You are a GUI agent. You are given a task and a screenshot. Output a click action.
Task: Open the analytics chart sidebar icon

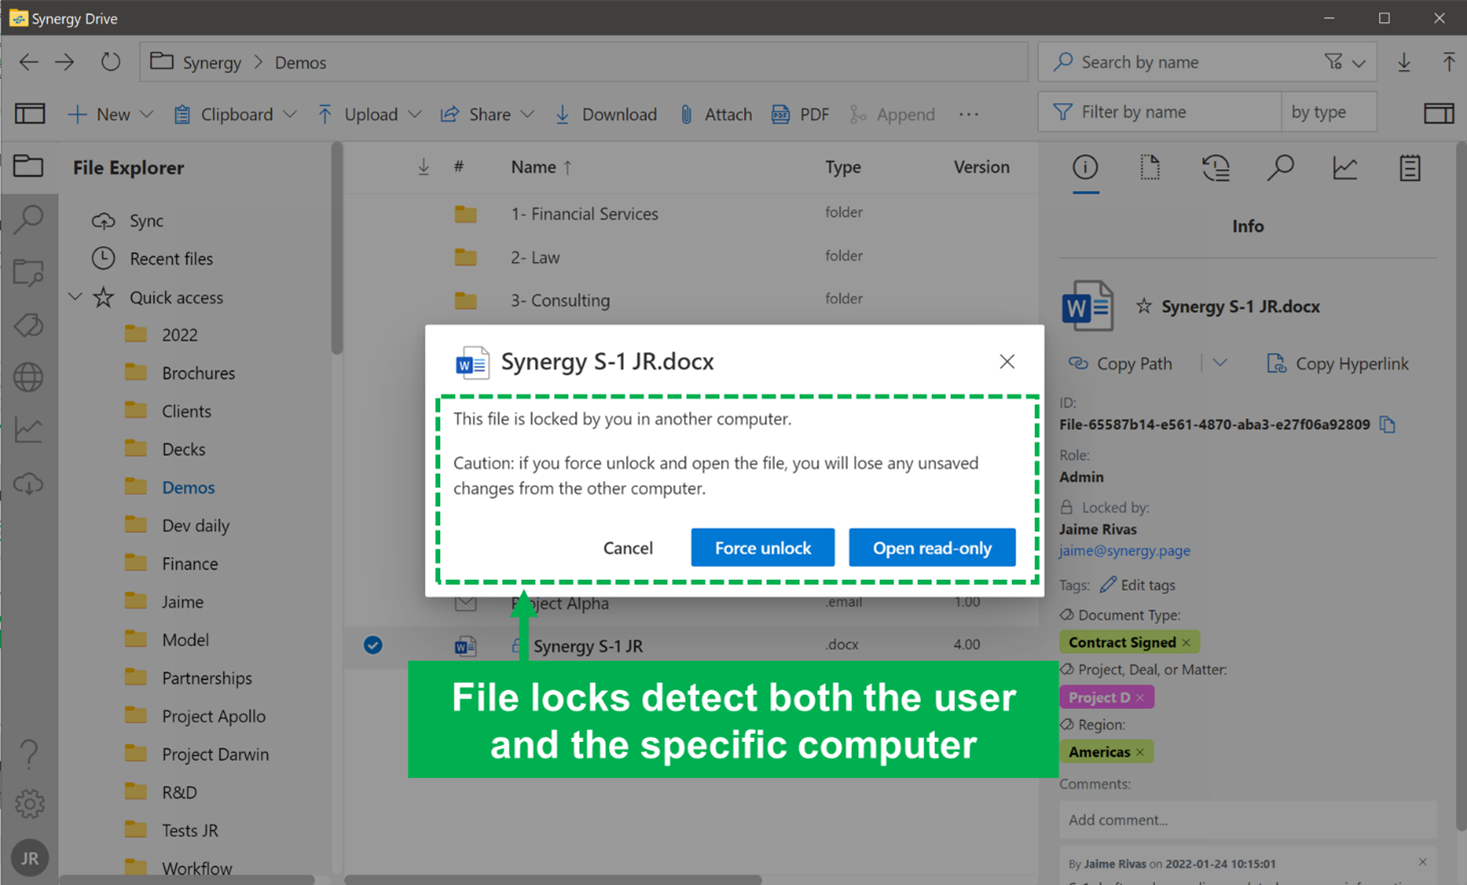[x=29, y=430]
